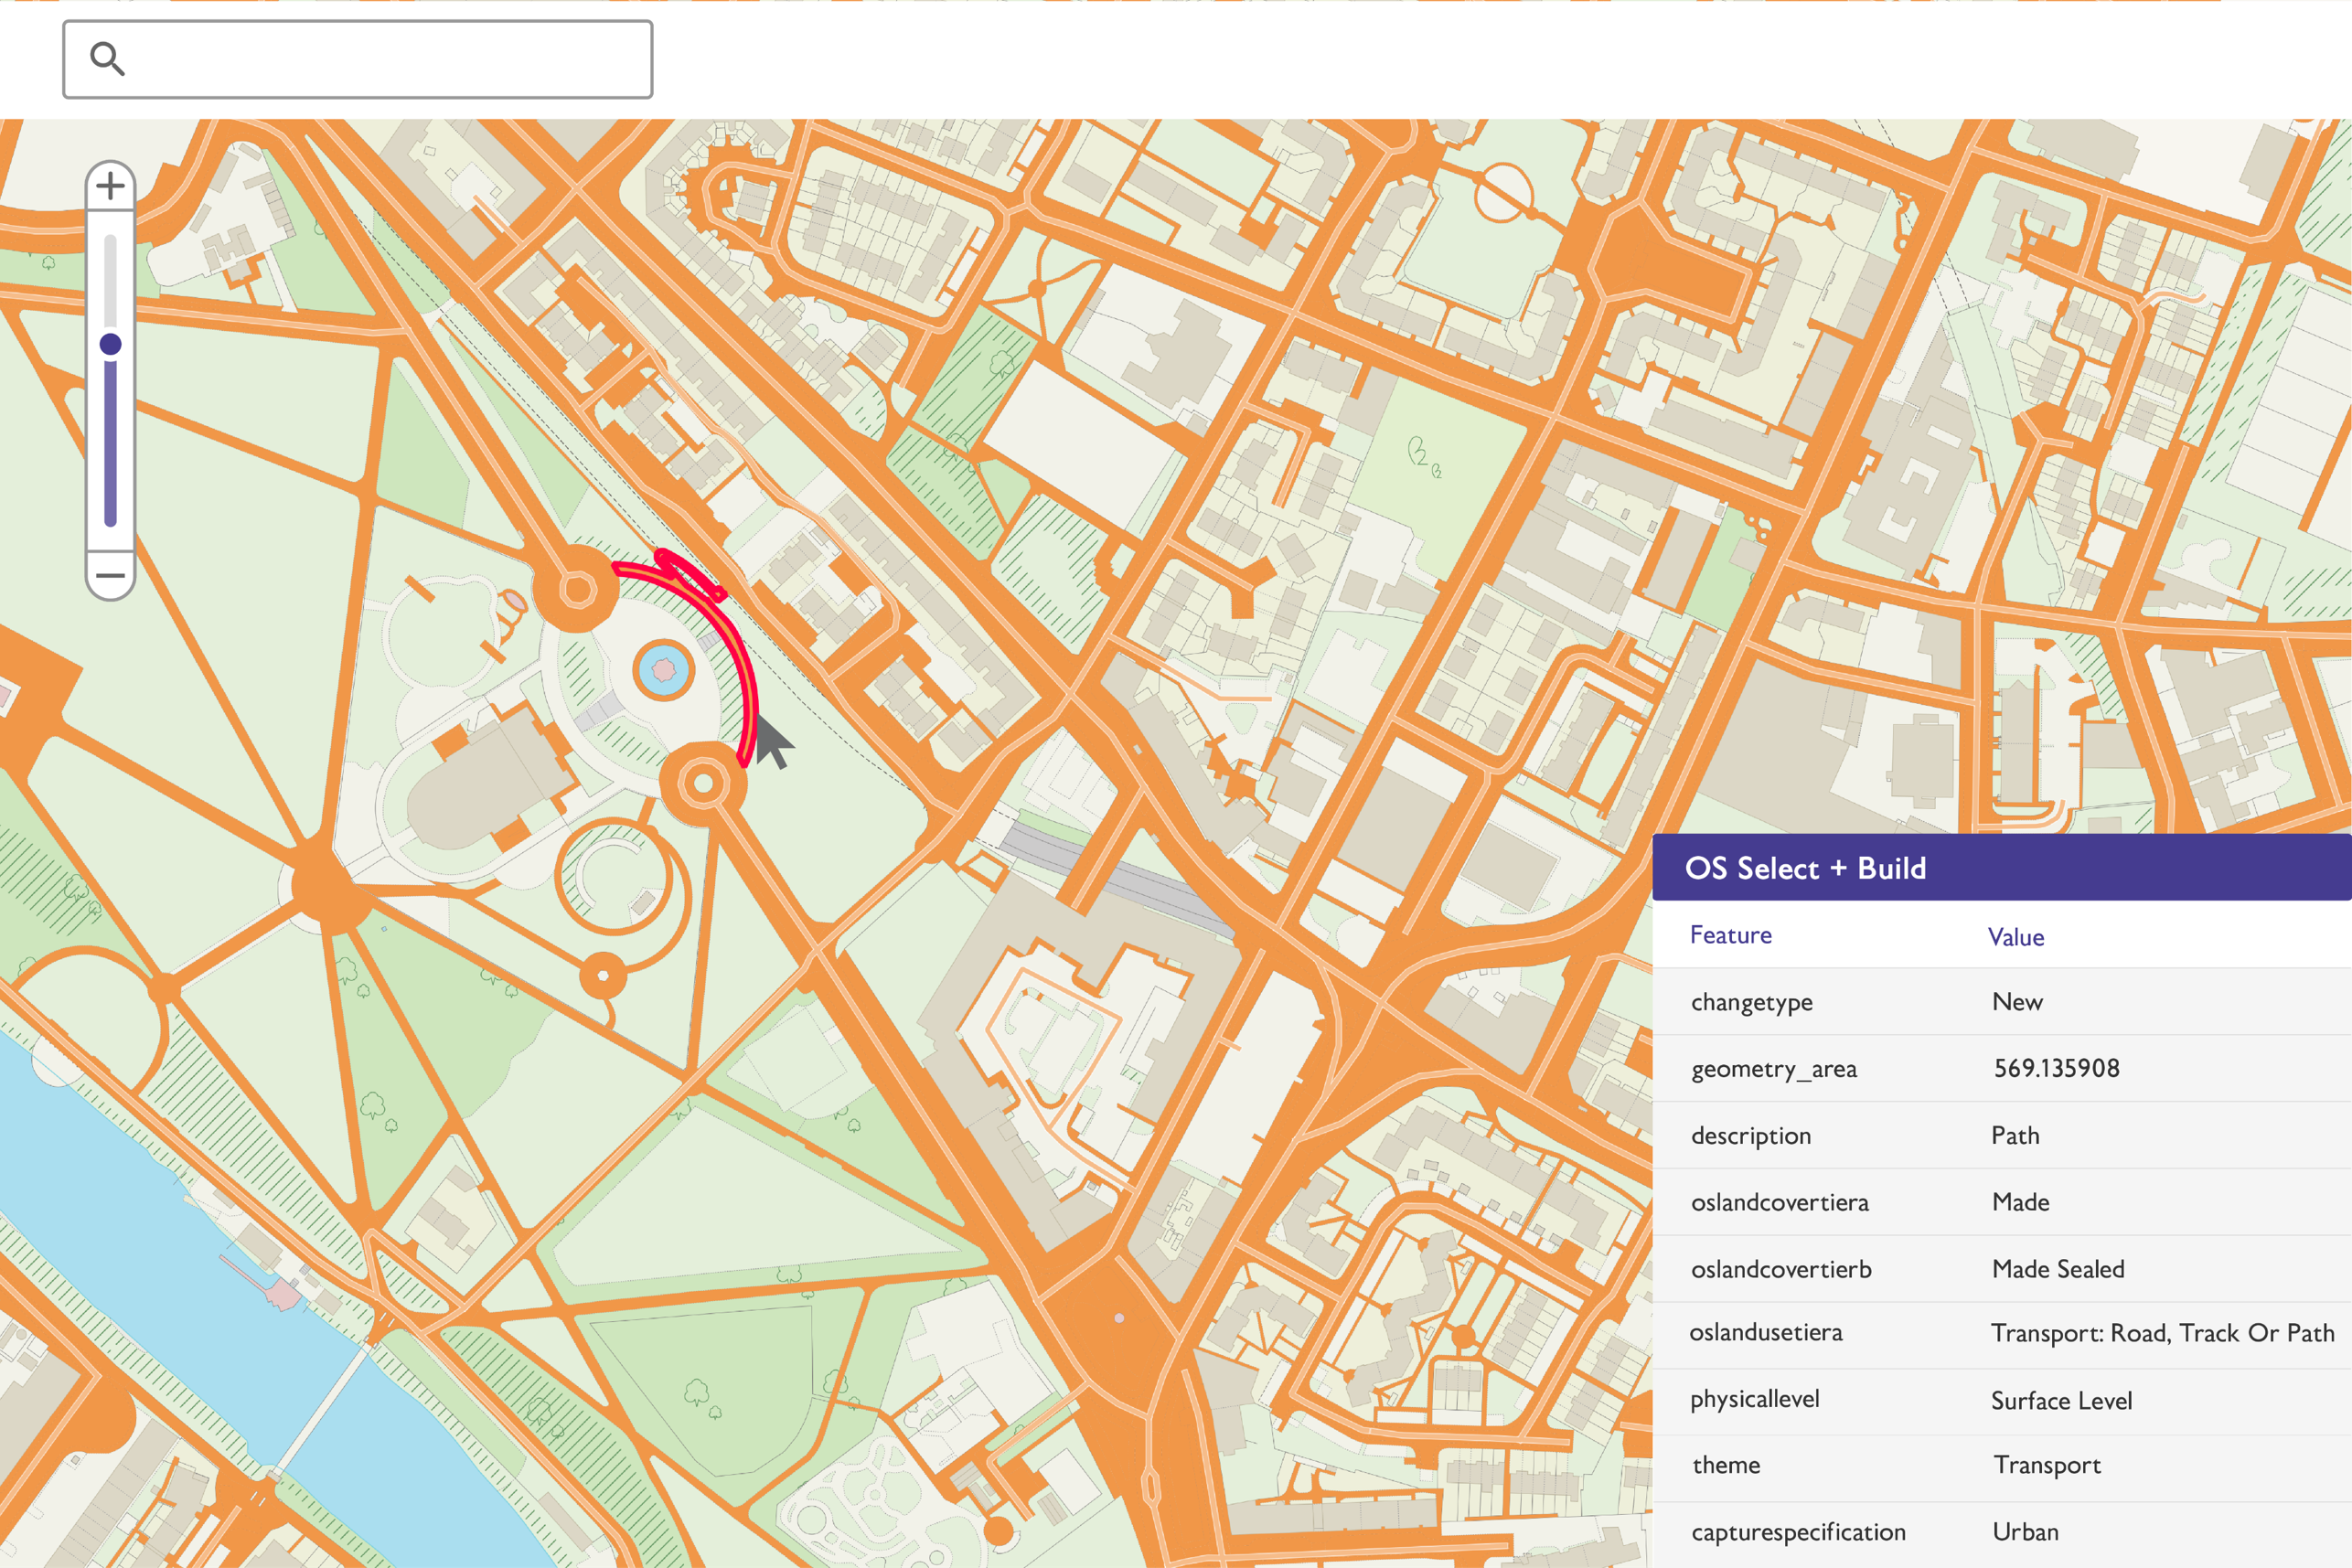Click the zoom out minus button

pos(110,576)
